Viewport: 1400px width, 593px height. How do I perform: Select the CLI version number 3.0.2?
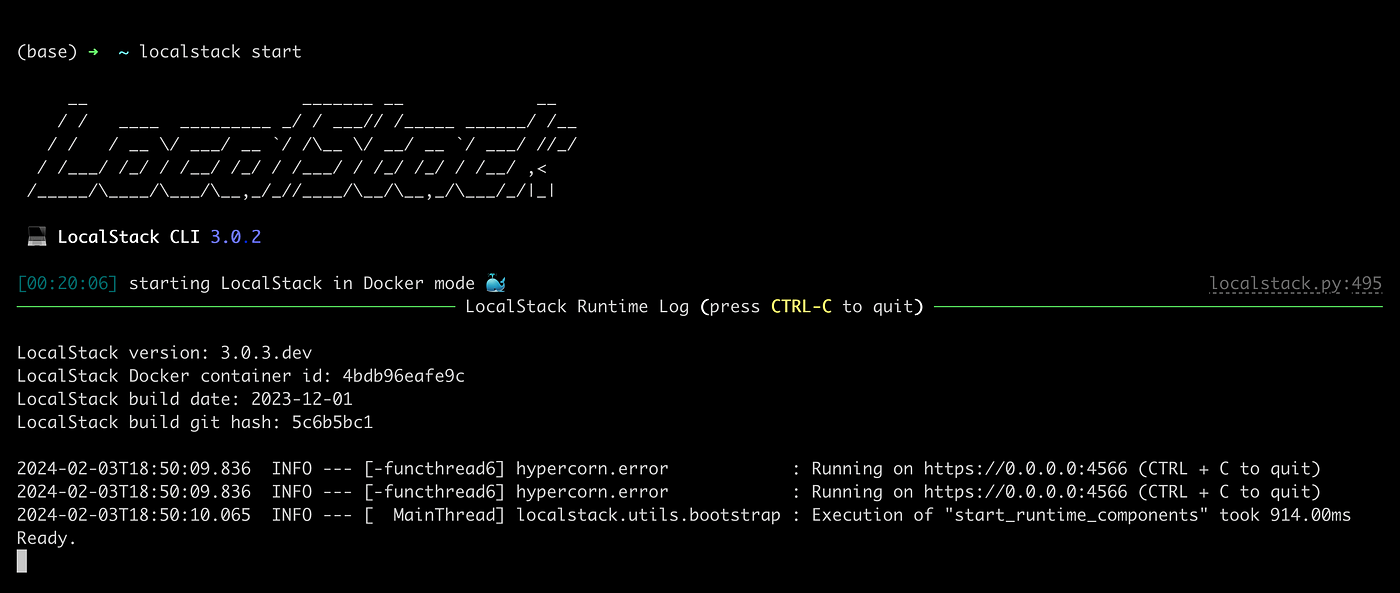(236, 237)
